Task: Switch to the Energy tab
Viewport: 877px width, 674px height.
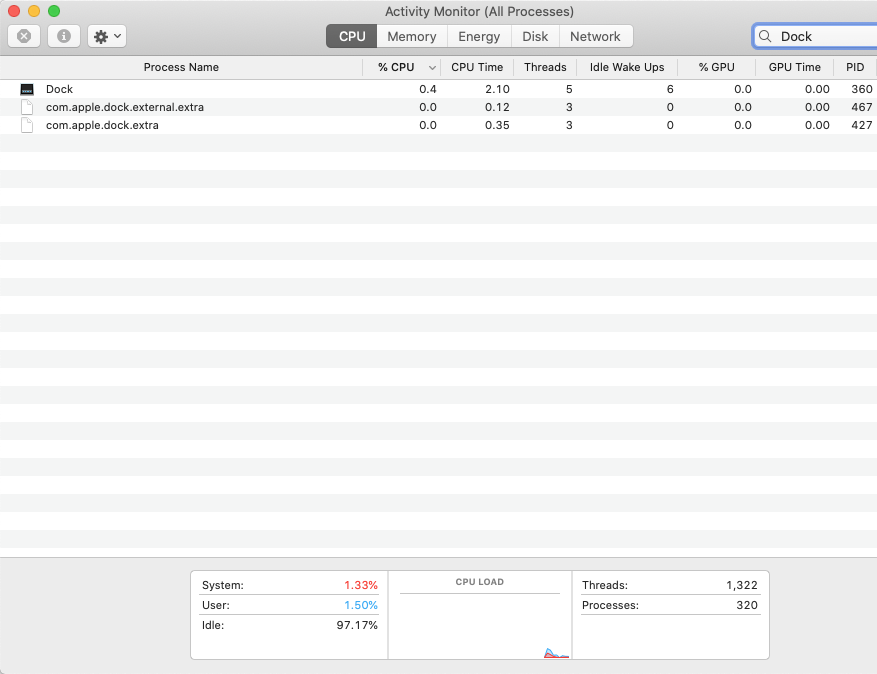Action: click(479, 36)
